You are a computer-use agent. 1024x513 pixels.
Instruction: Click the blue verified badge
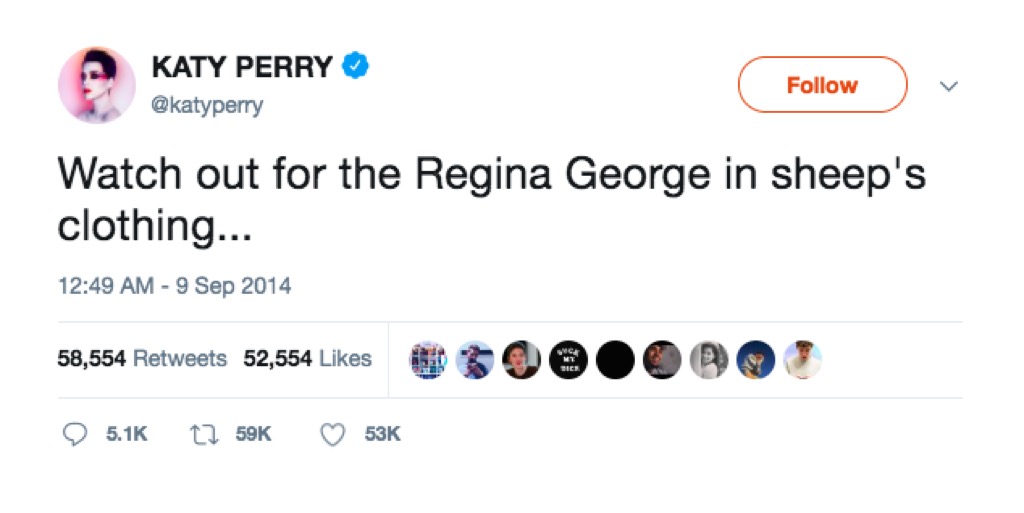pyautogui.click(x=356, y=67)
